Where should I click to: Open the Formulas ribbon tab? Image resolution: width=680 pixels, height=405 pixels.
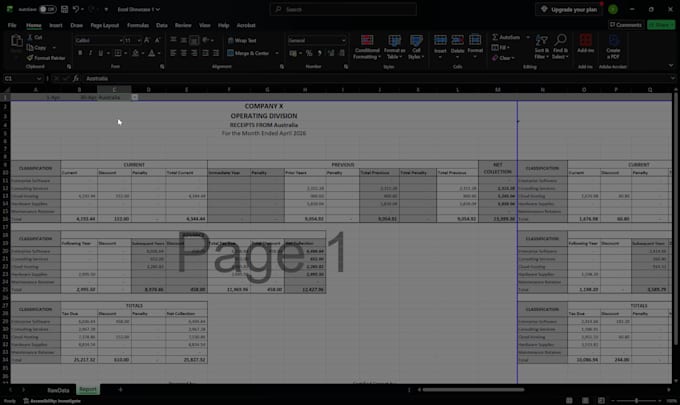click(138, 25)
